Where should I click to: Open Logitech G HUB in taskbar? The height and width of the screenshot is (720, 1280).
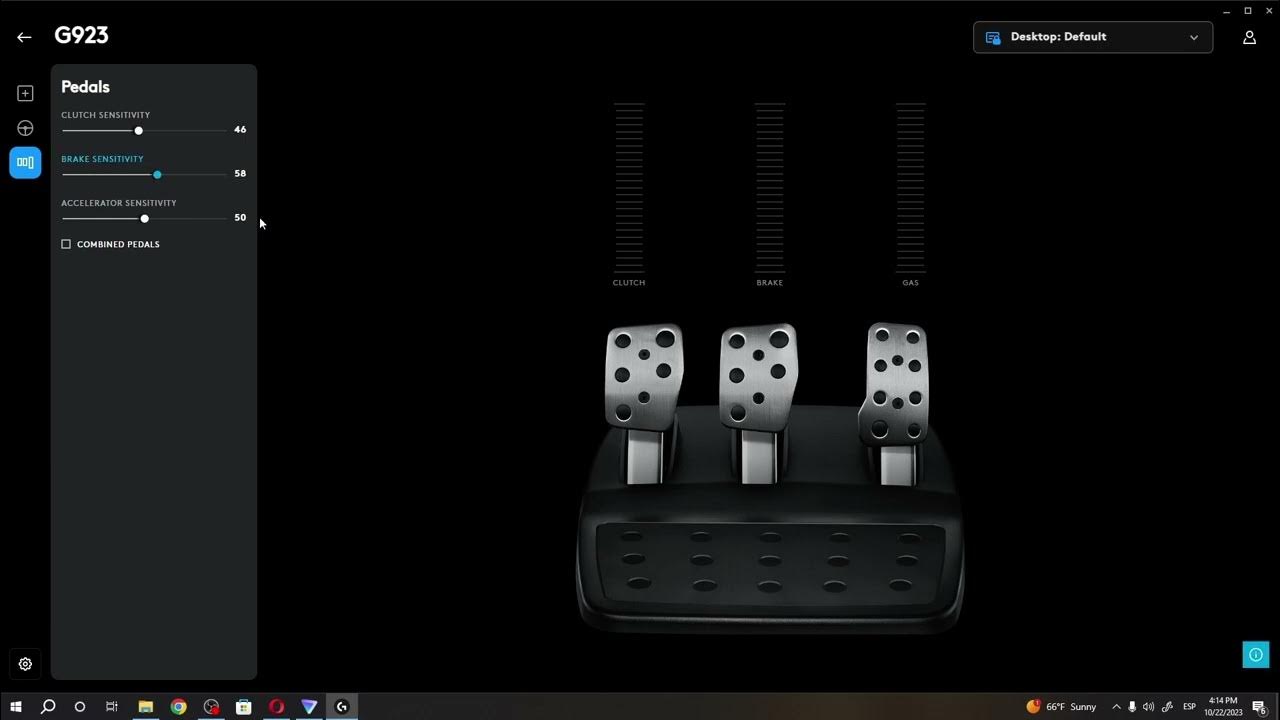tap(342, 707)
